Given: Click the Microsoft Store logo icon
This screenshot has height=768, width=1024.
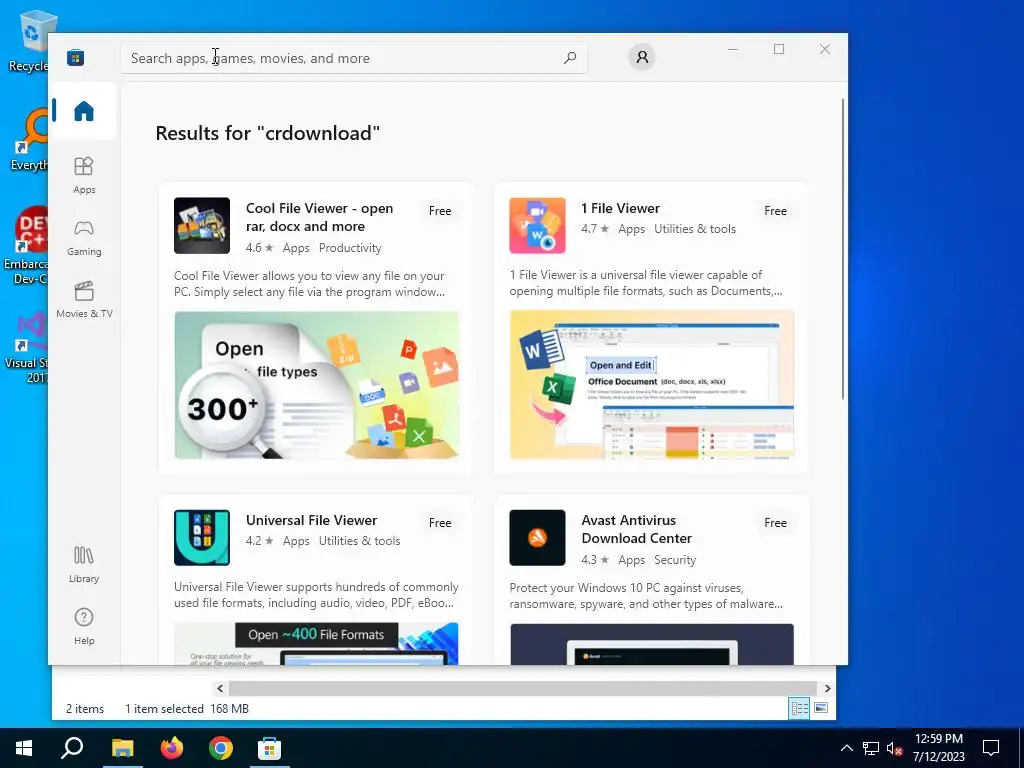Looking at the screenshot, I should [75, 58].
